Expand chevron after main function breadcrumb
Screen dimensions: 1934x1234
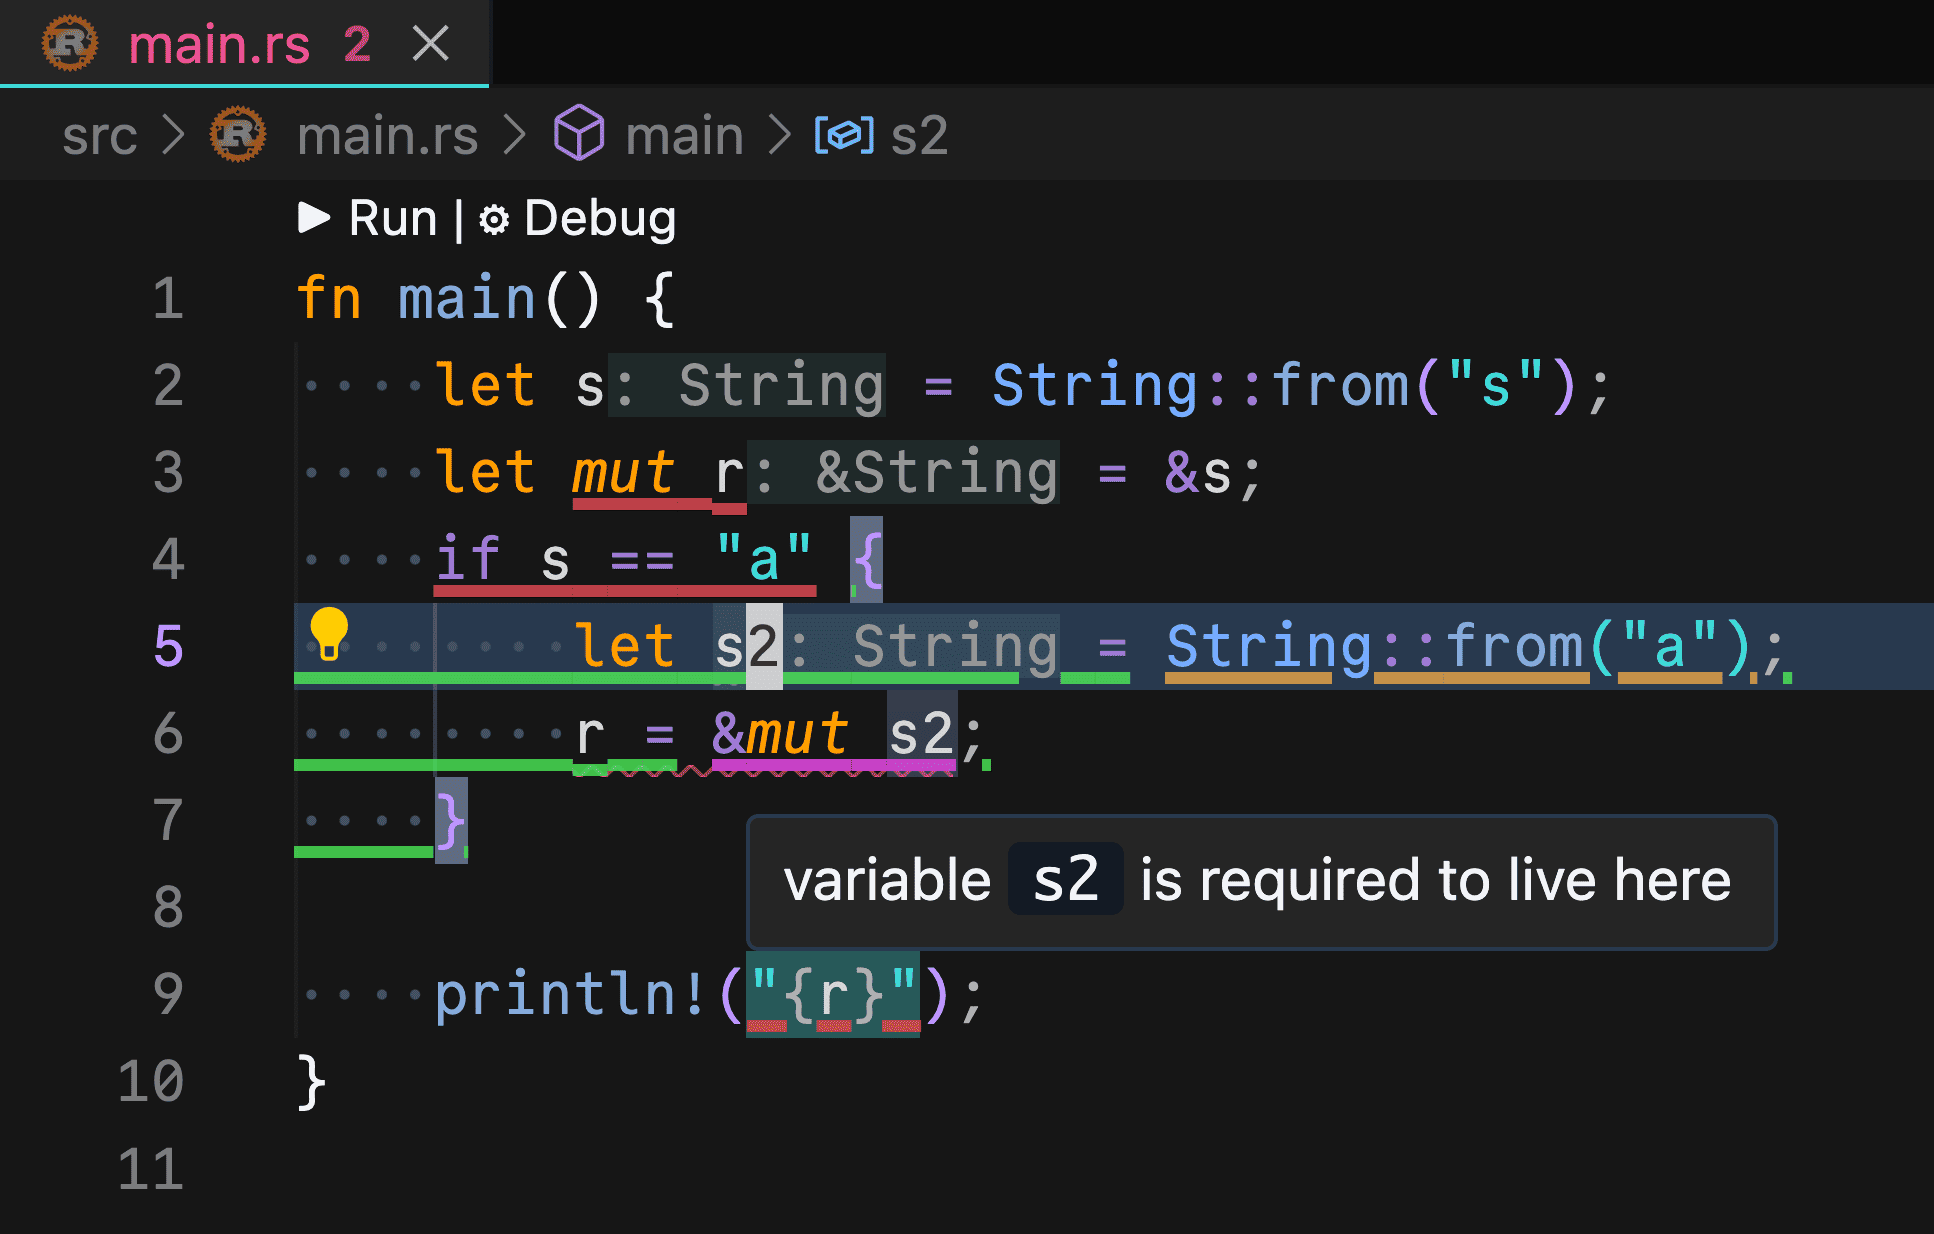(x=780, y=135)
